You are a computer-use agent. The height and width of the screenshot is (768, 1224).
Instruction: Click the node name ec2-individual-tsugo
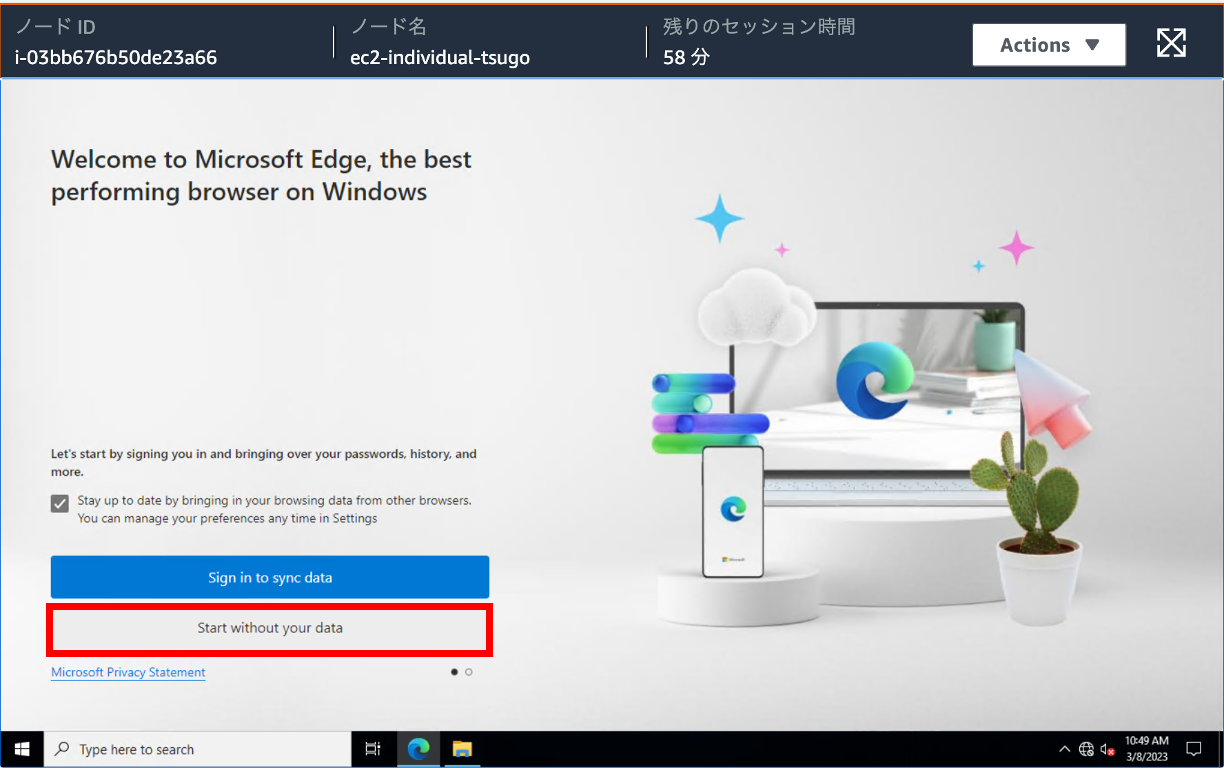pos(440,57)
